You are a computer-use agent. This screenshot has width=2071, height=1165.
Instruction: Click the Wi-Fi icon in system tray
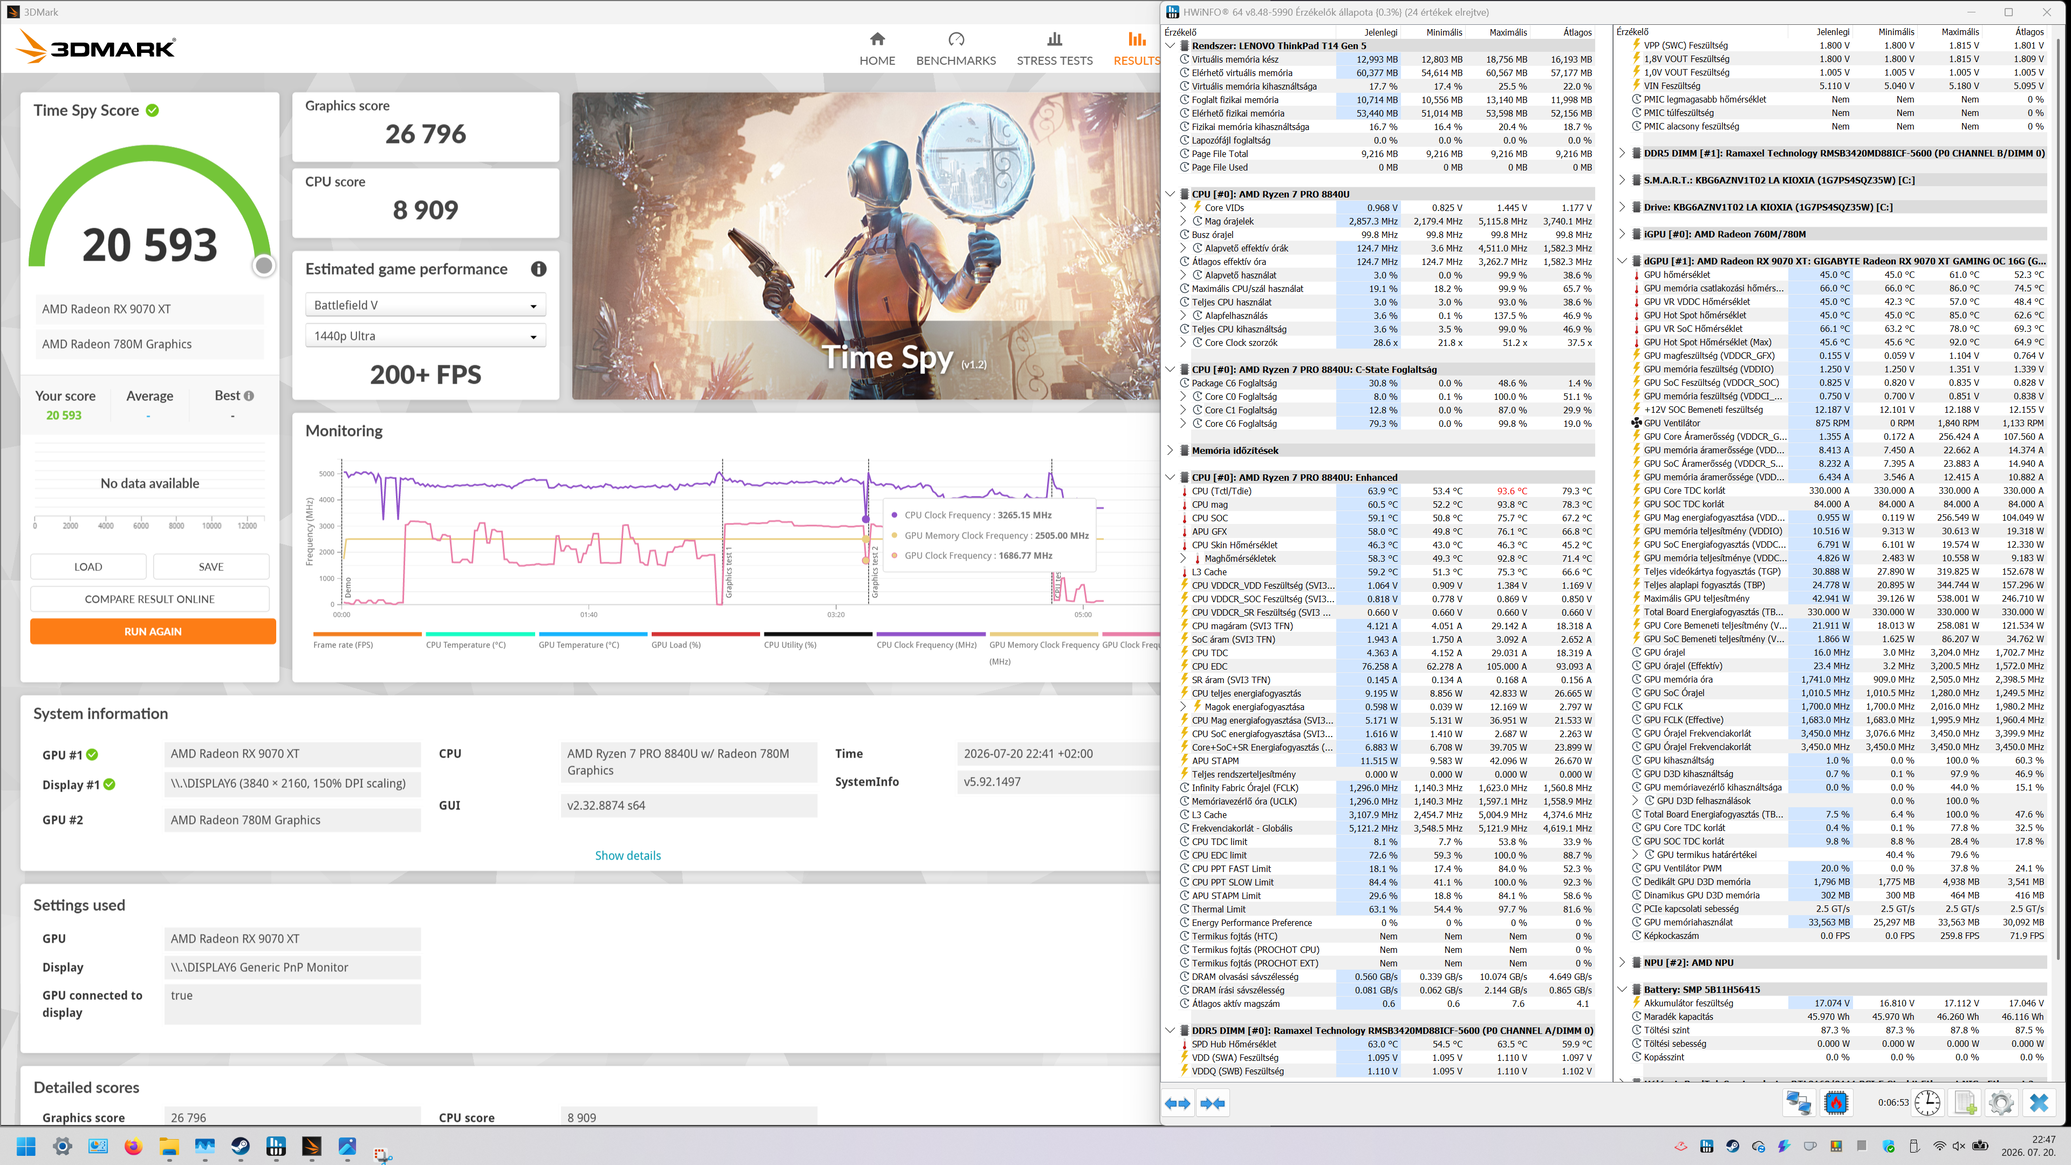tap(1939, 1146)
